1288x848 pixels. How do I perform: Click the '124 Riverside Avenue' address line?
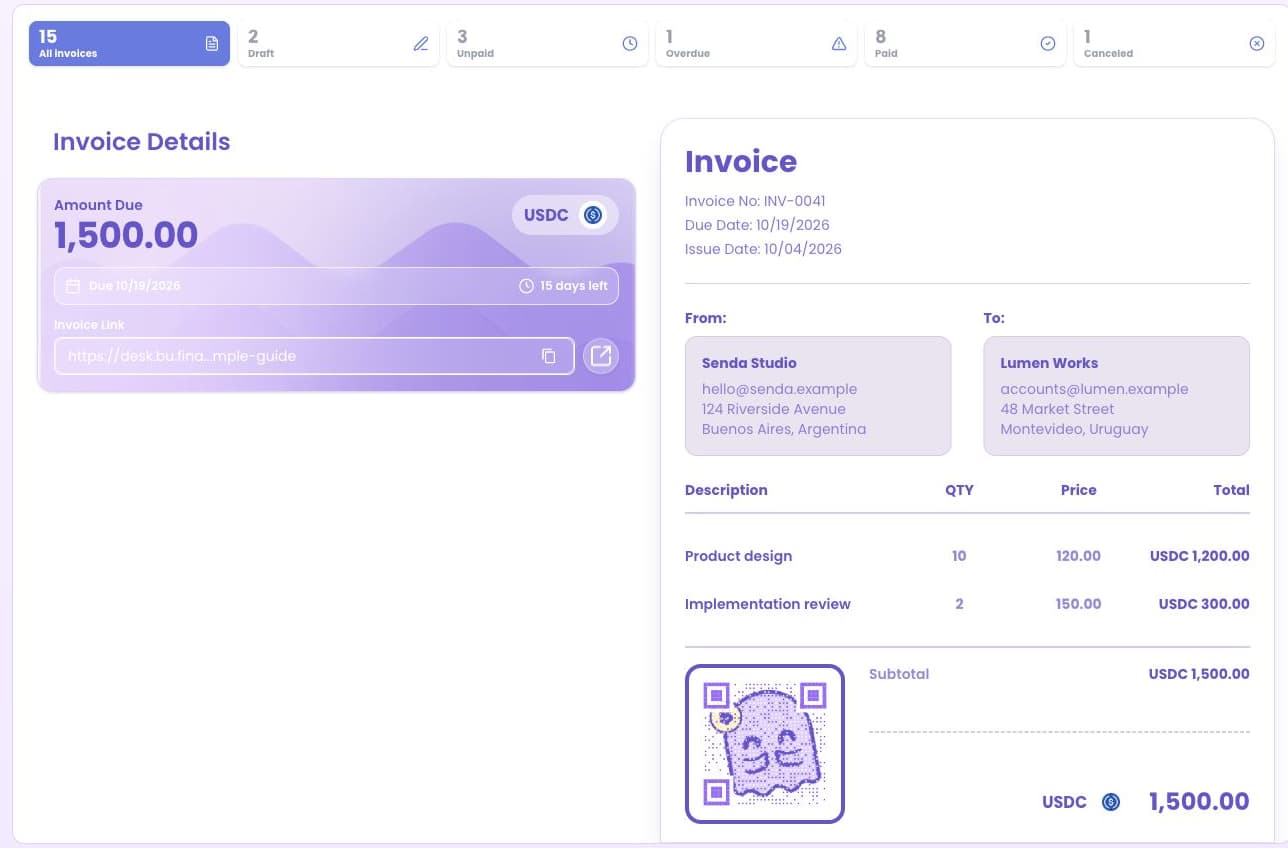pyautogui.click(x=774, y=409)
